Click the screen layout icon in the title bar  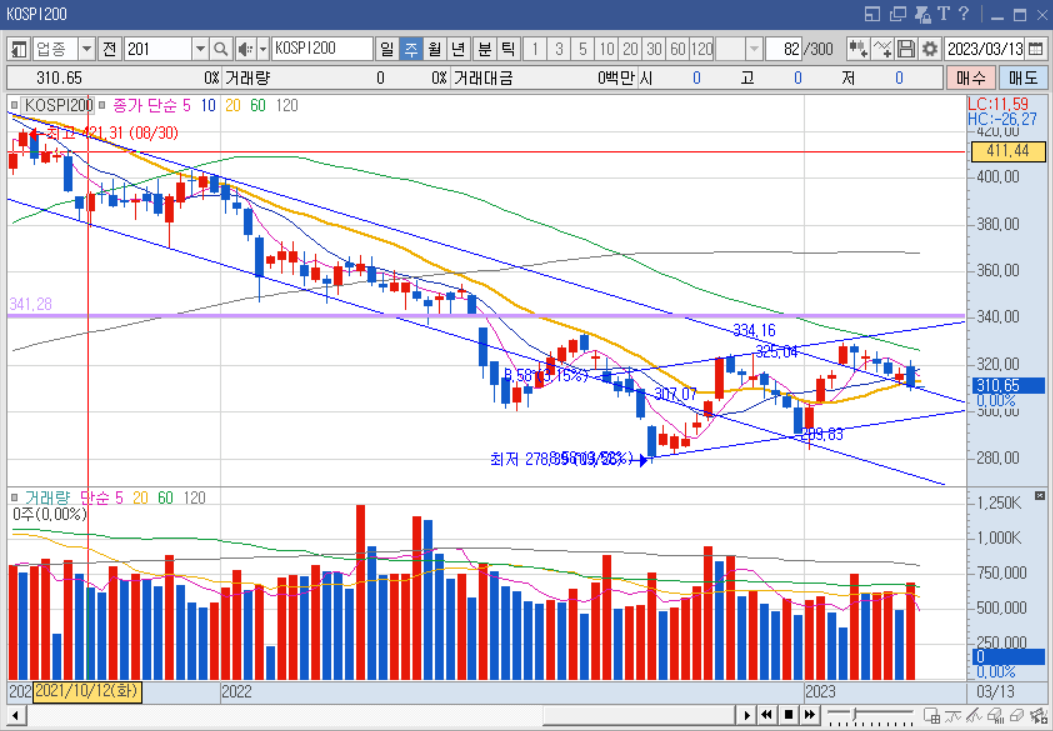872,13
